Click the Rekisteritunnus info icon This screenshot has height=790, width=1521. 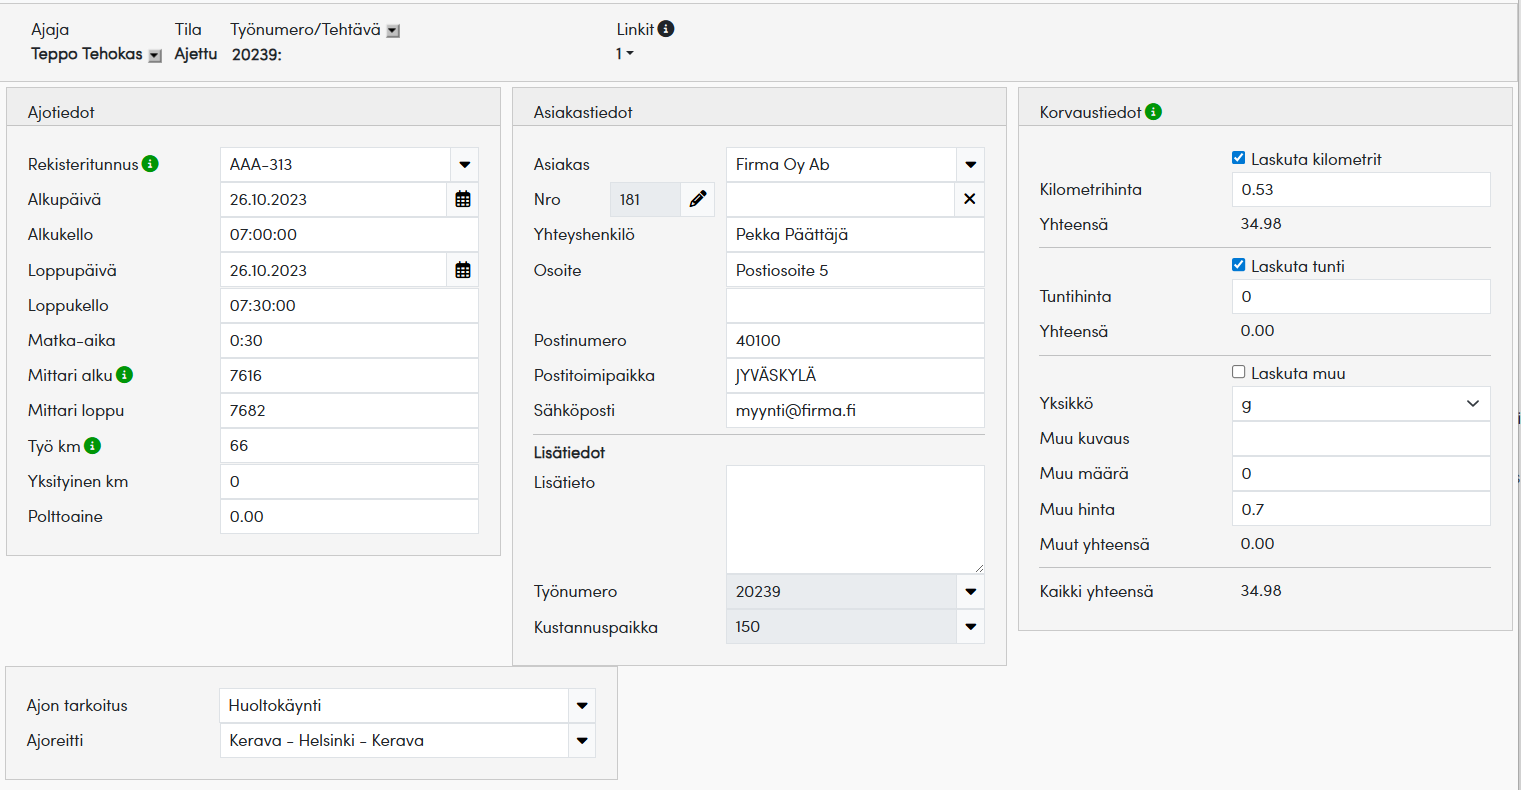pos(150,164)
